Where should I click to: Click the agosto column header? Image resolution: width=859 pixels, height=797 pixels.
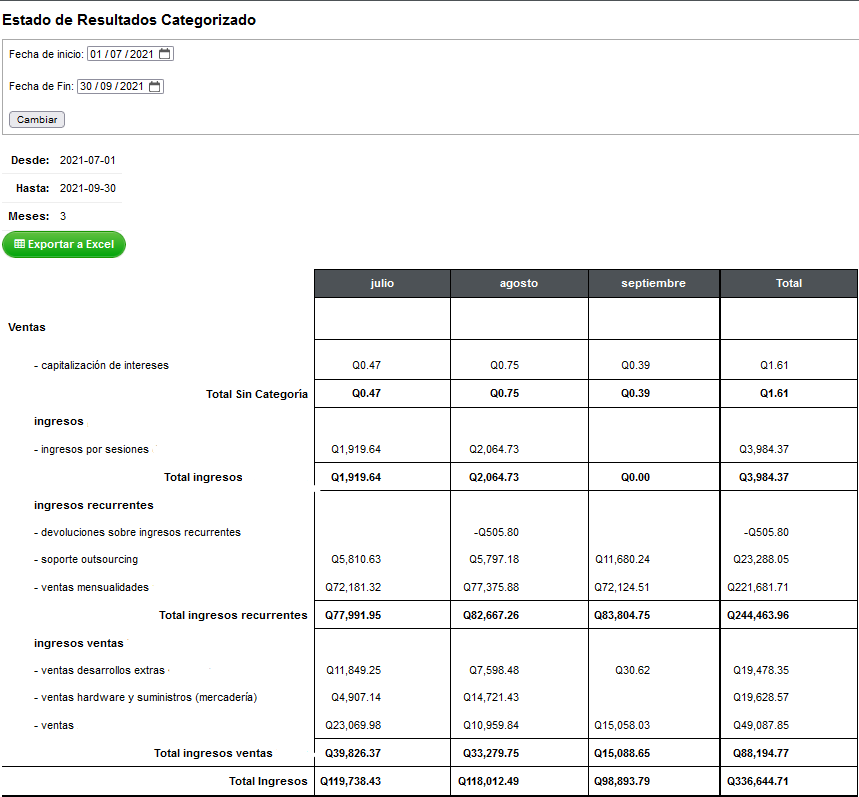tap(519, 283)
